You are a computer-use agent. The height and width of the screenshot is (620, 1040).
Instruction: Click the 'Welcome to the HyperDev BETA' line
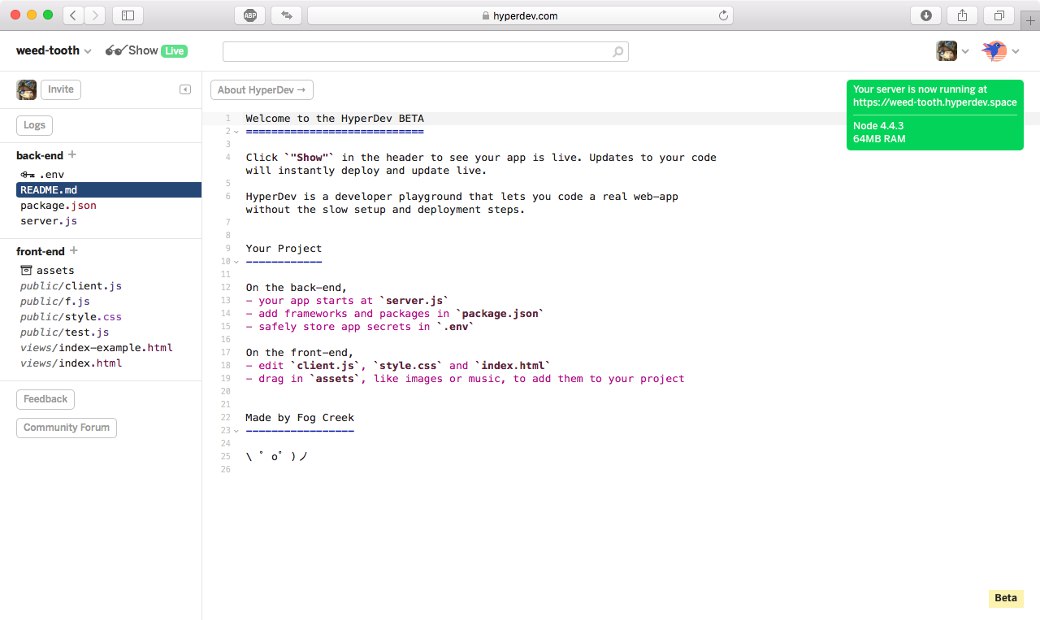pyautogui.click(x=334, y=118)
